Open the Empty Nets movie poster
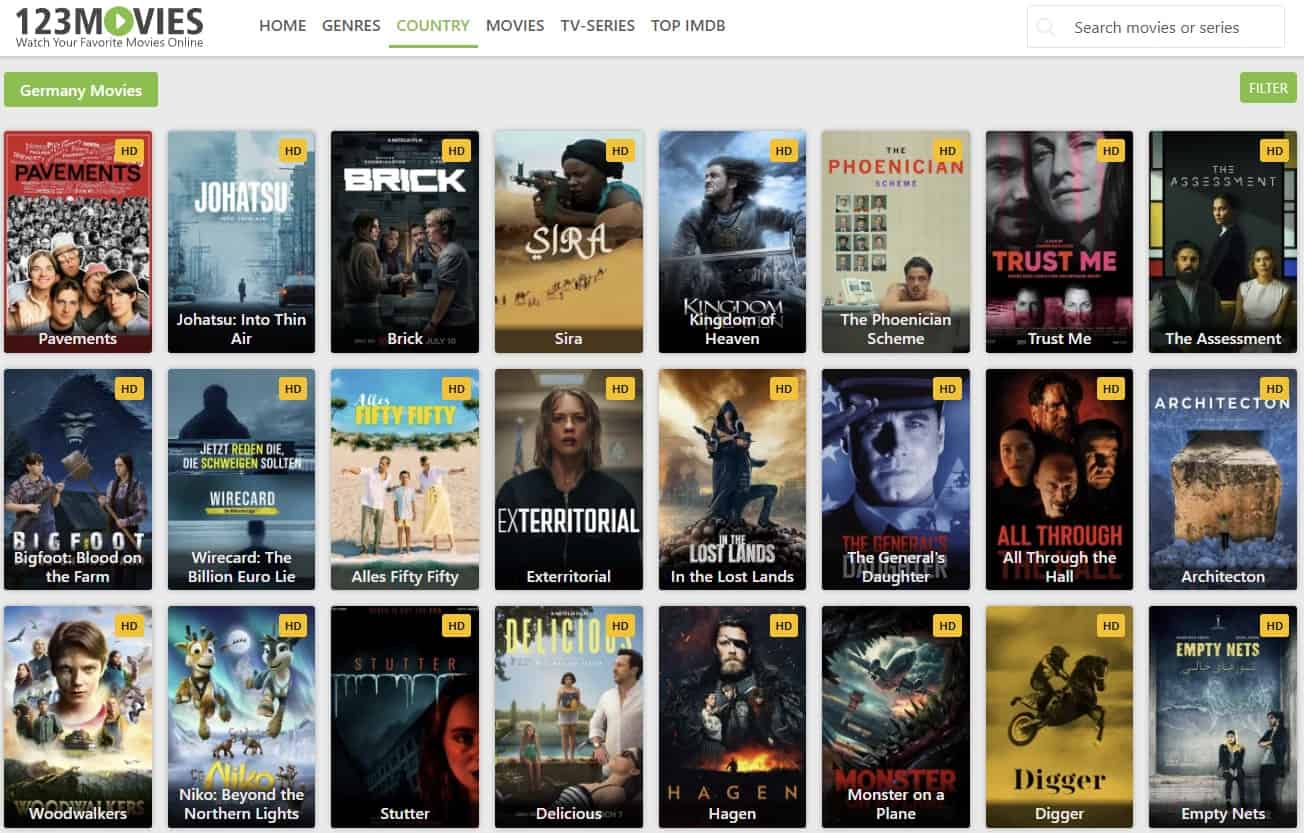The image size is (1304, 833). click(1223, 716)
